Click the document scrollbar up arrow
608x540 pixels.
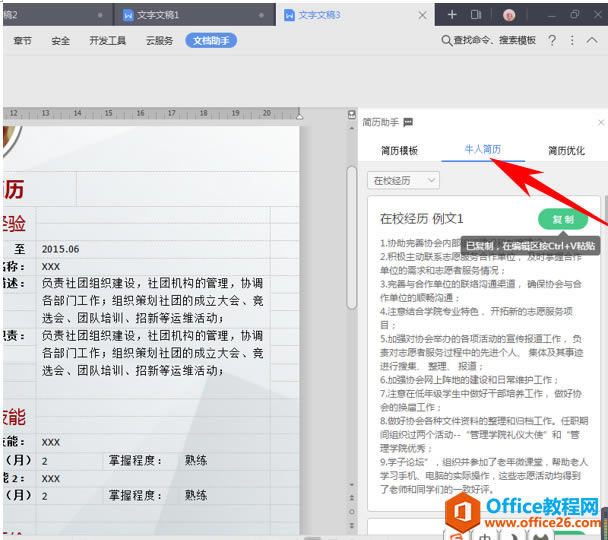352,128
